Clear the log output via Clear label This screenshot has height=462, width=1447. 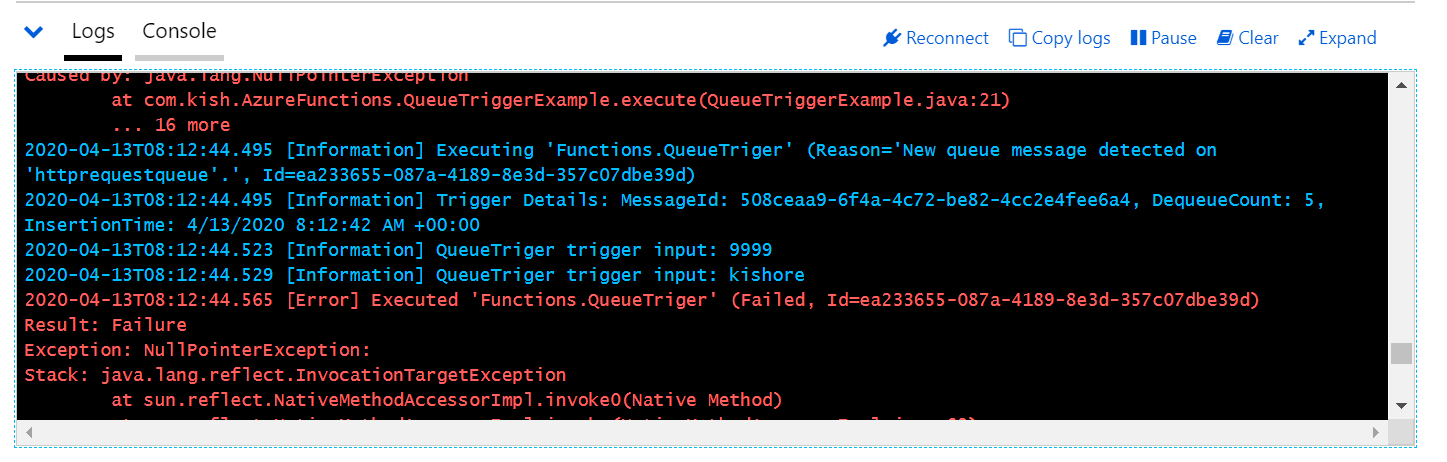pyautogui.click(x=1258, y=38)
